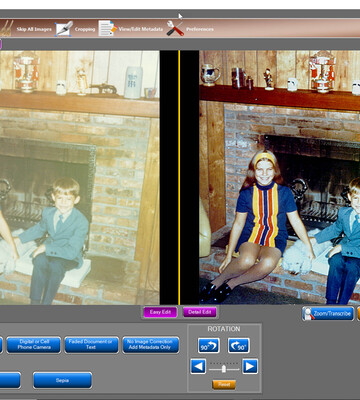The image size is (360, 400).
Task: Switch to Easy Edit mode
Action: coord(160,312)
